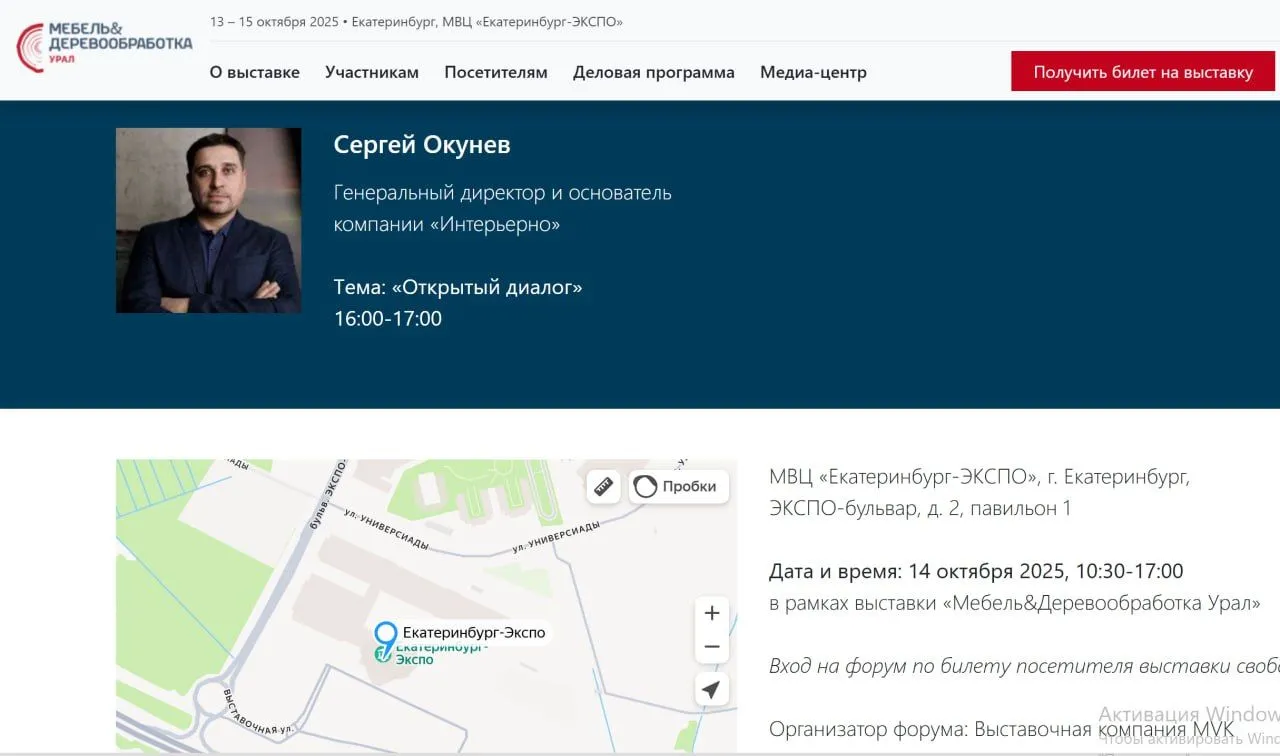Expand the Посетителям menu

point(496,72)
